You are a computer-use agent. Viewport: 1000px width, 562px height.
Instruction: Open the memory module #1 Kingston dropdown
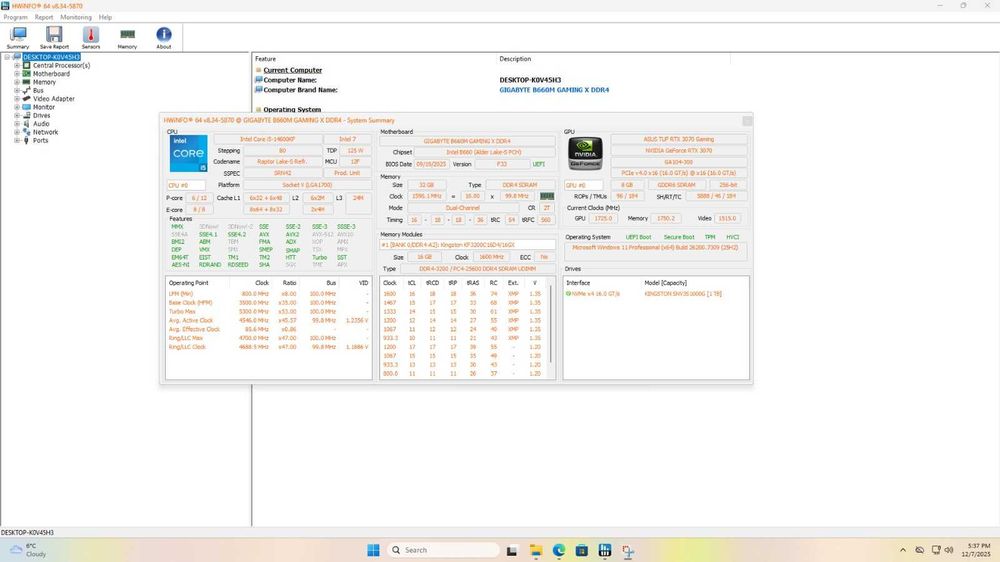467,245
